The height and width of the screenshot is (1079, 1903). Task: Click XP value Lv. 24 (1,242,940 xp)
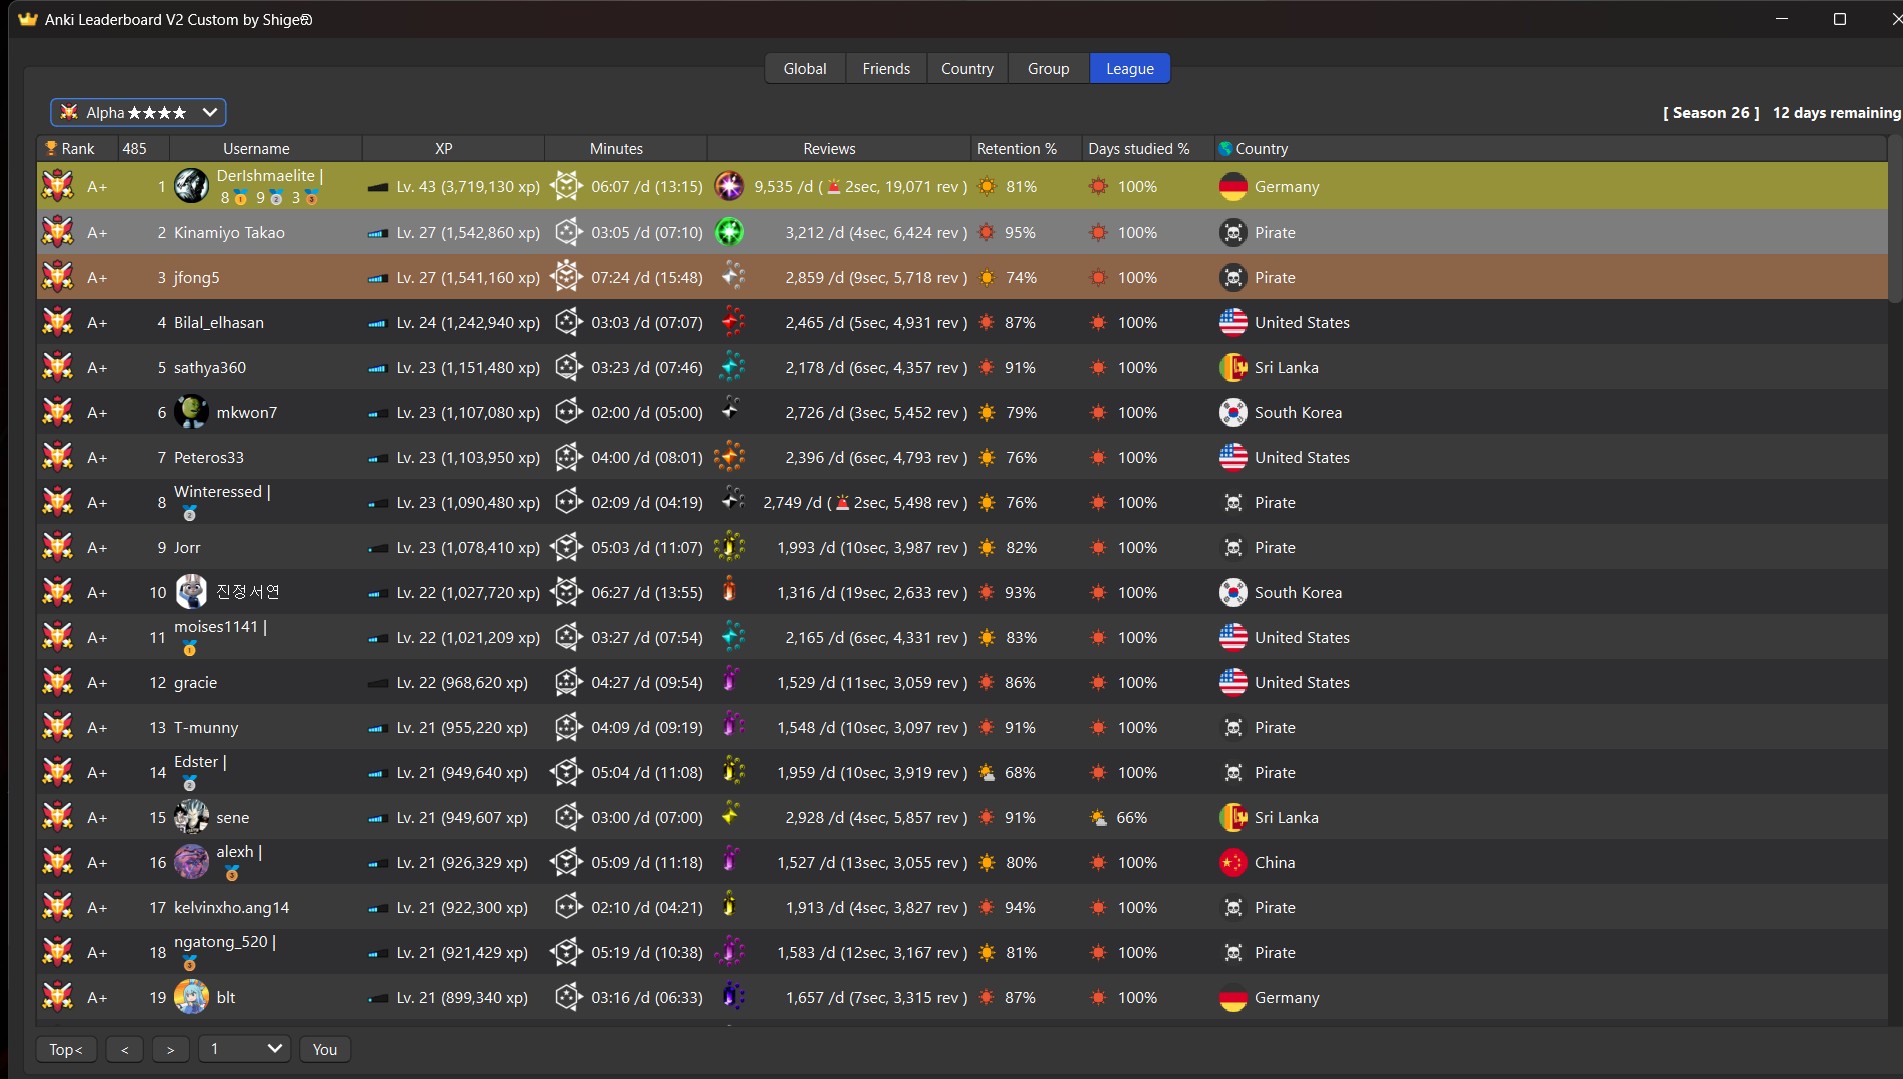pos(468,322)
